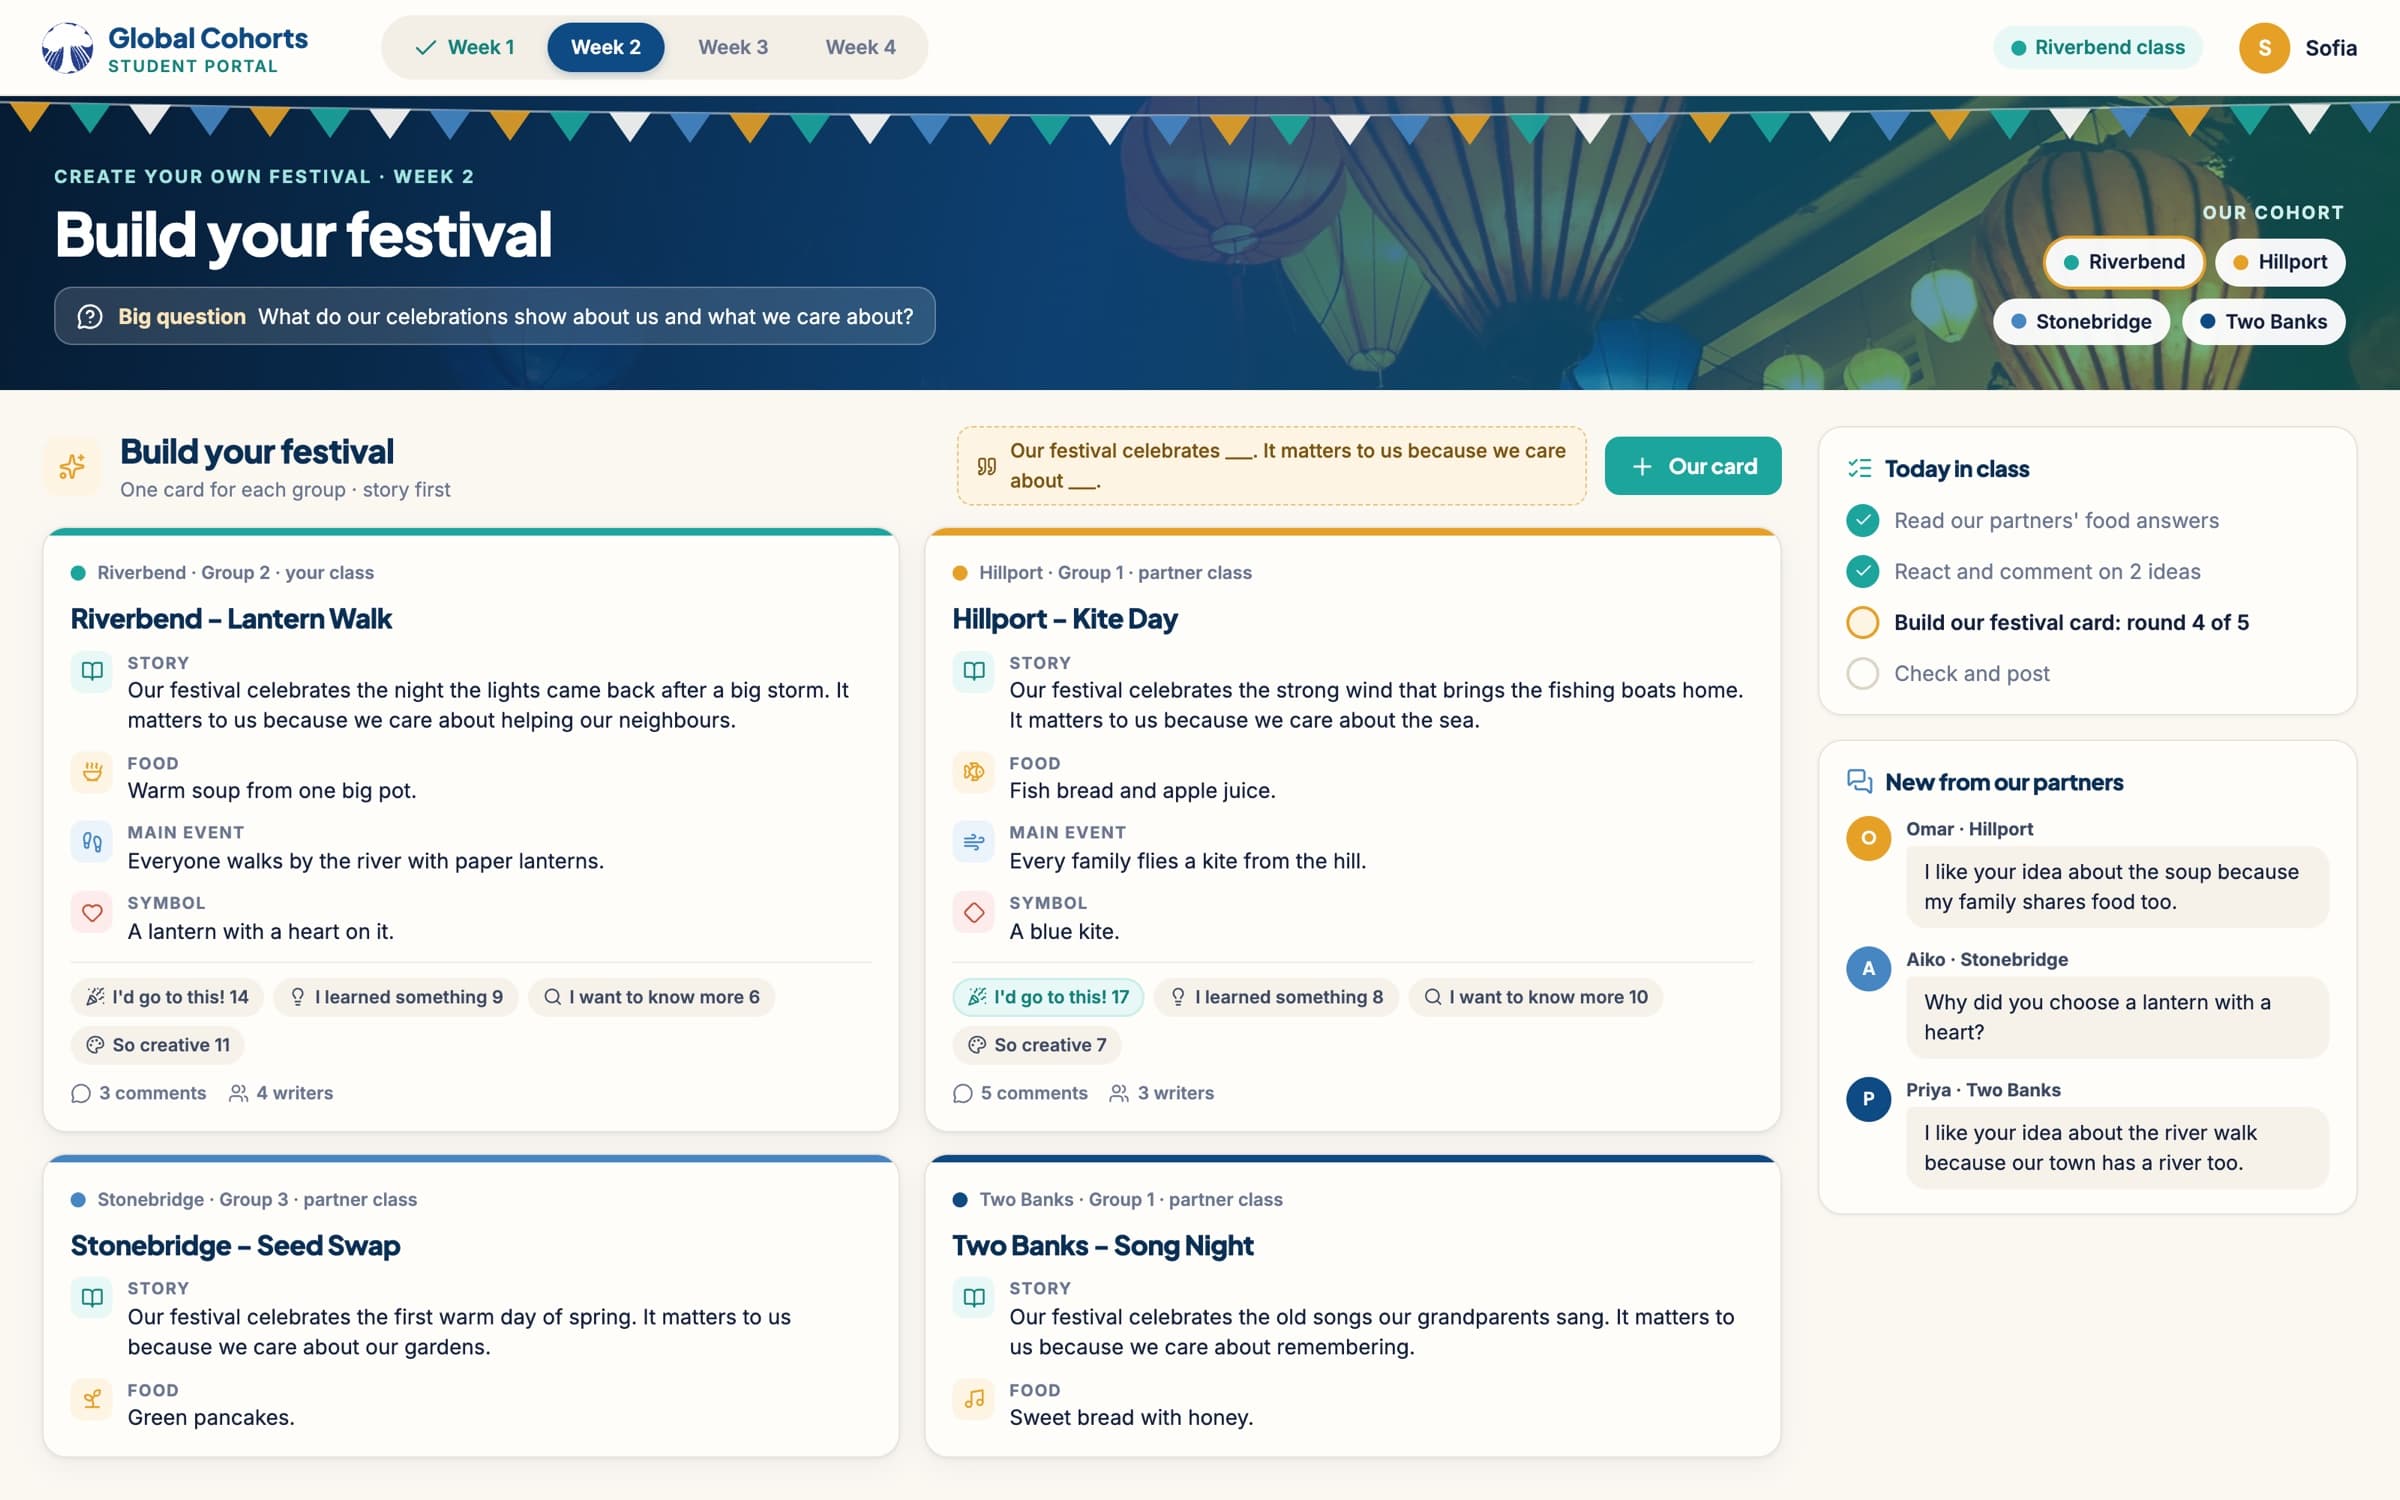Screen dimensions: 2400x1500
Task: Toggle 'React and comment on 2 ideas' checkbox
Action: (1862, 571)
